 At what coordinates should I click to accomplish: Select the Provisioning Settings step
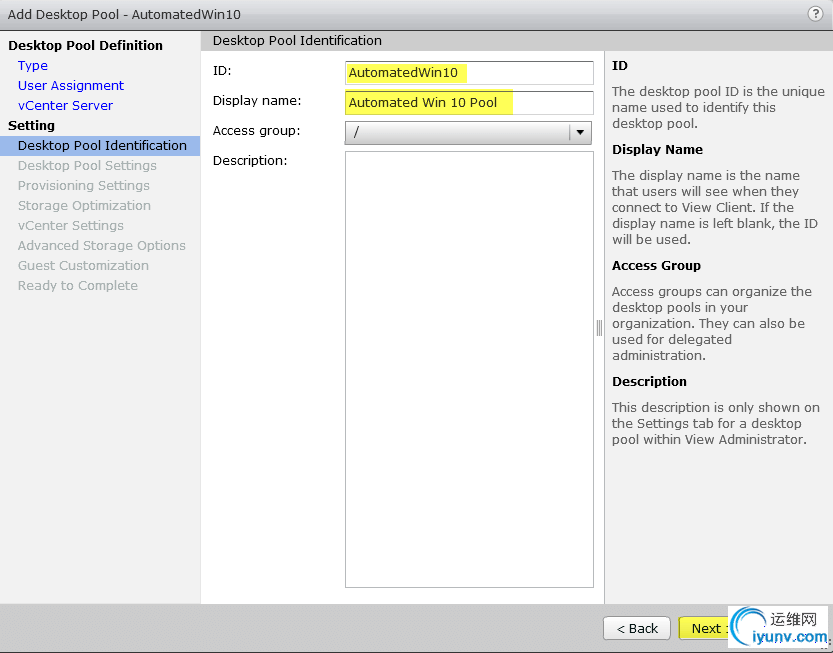(x=83, y=185)
